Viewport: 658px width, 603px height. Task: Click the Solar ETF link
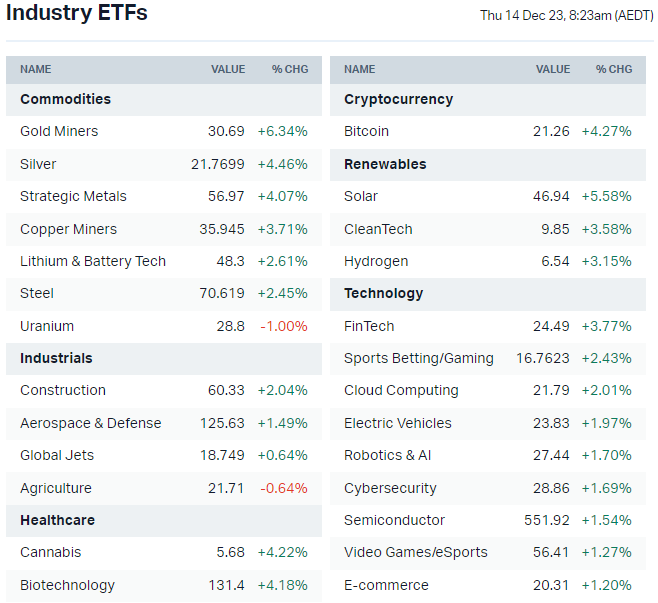click(361, 196)
